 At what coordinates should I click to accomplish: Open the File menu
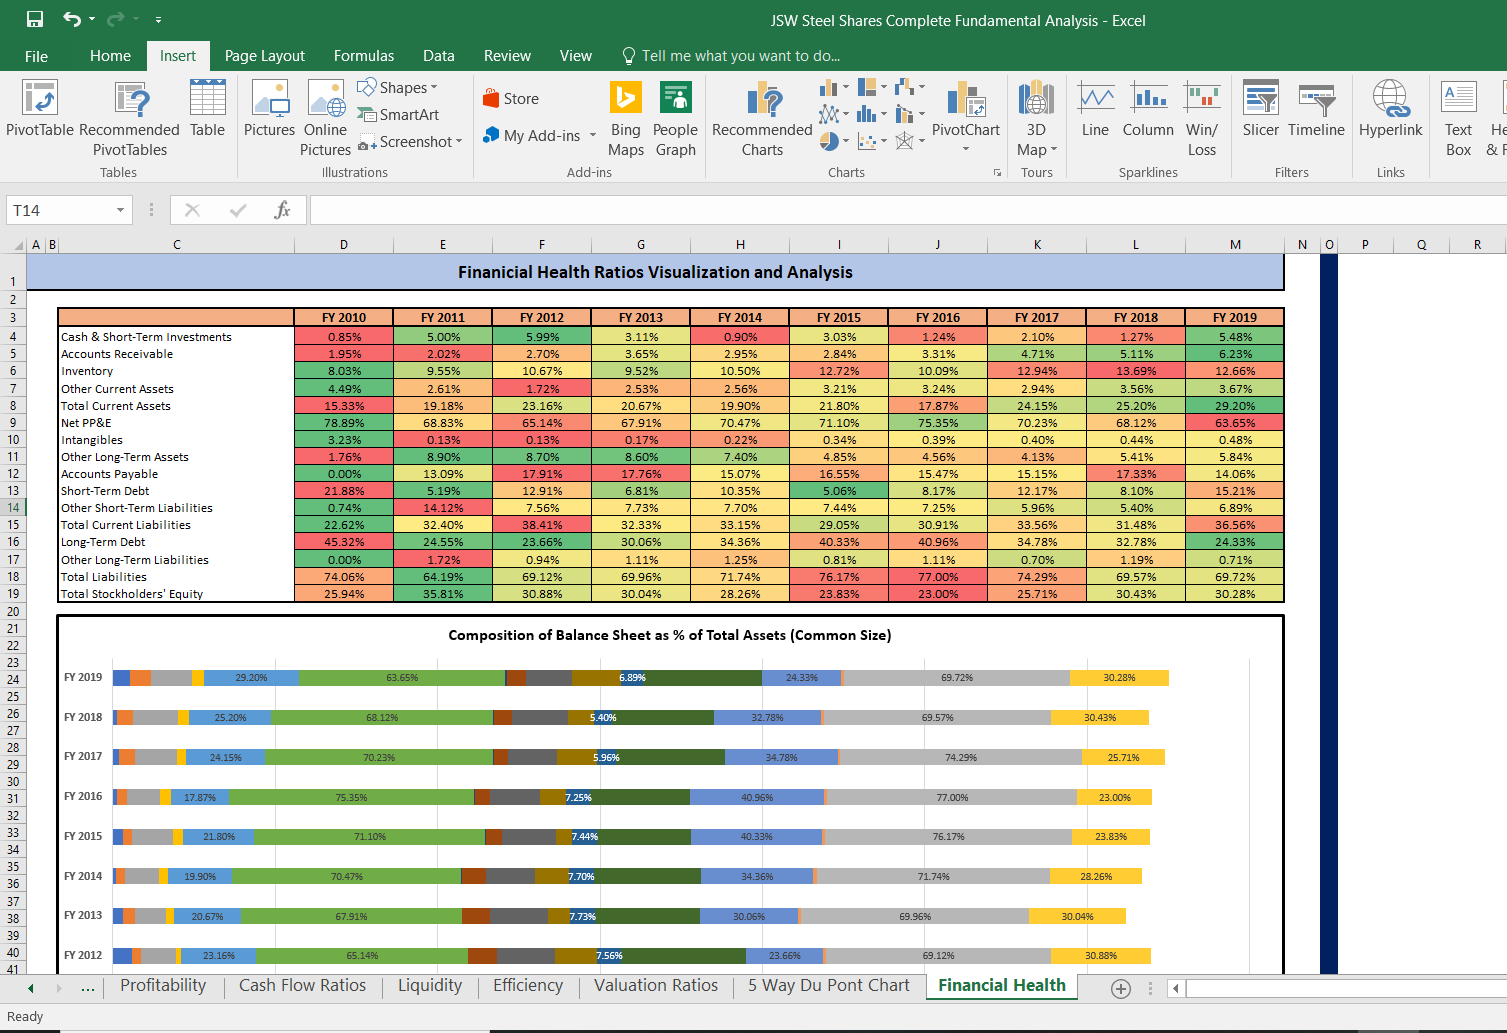(x=36, y=56)
